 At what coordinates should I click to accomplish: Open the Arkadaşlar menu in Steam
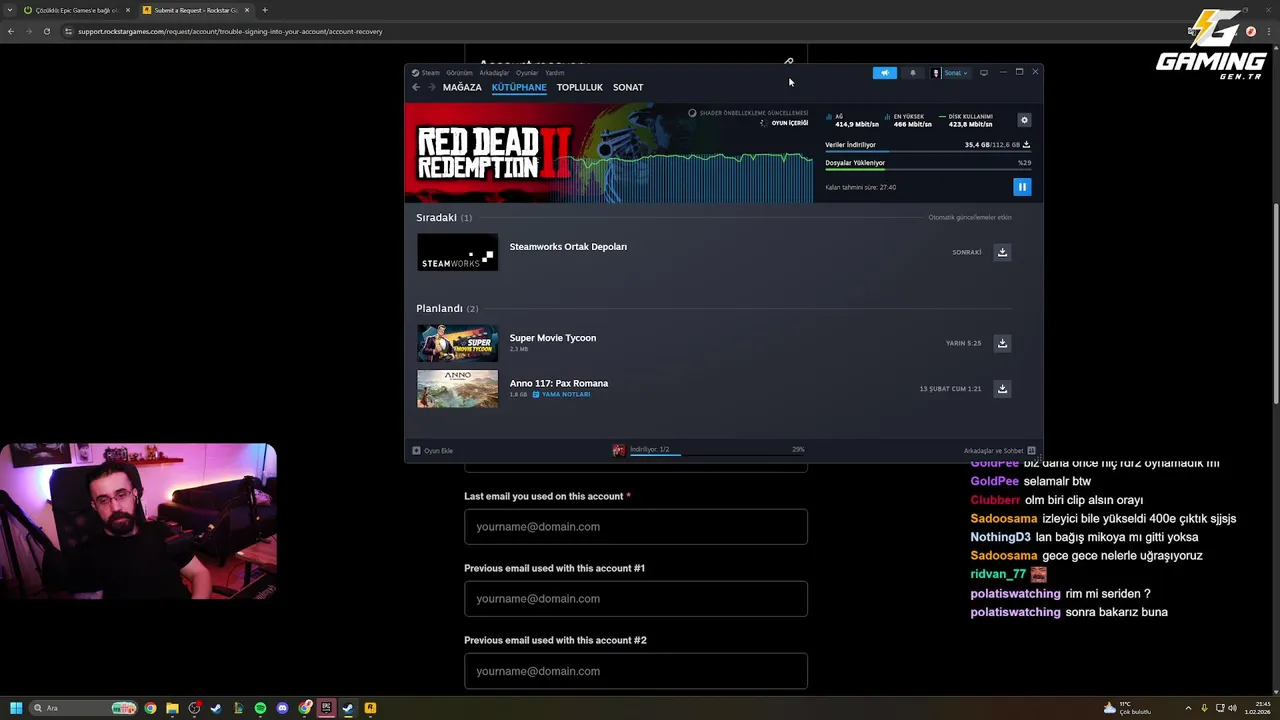494,73
